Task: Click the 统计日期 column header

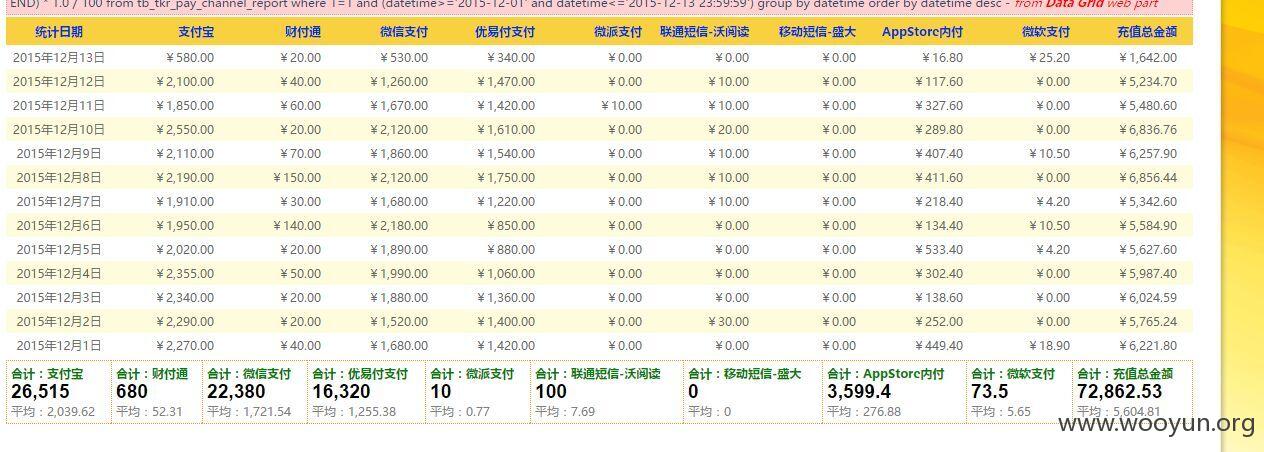Action: tap(59, 32)
